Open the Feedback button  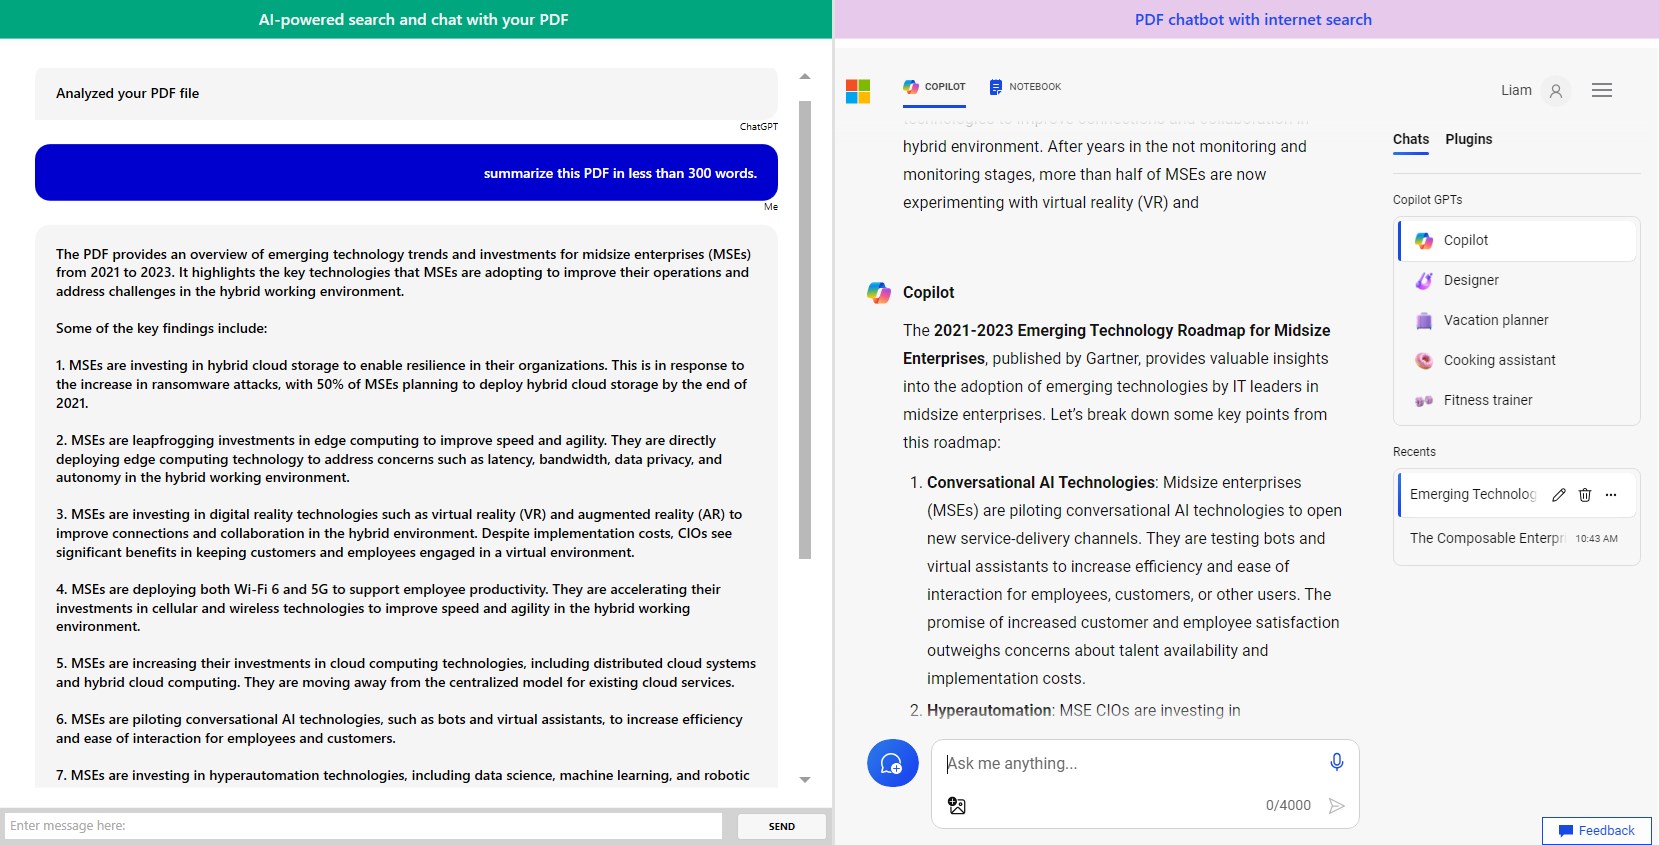pos(1596,830)
